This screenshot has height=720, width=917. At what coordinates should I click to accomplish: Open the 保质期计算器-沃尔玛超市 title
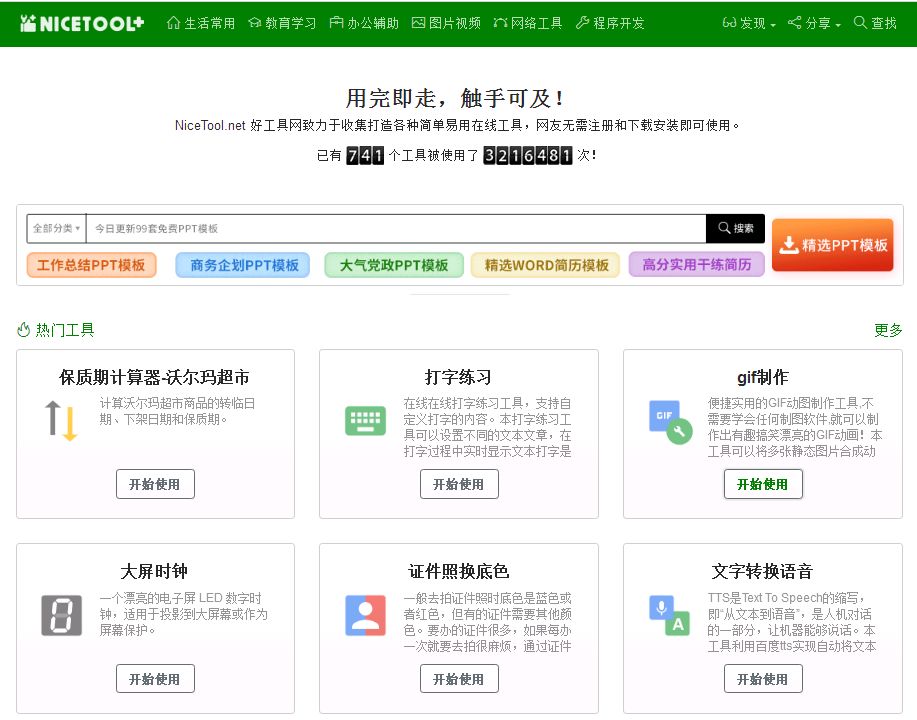pos(154,377)
